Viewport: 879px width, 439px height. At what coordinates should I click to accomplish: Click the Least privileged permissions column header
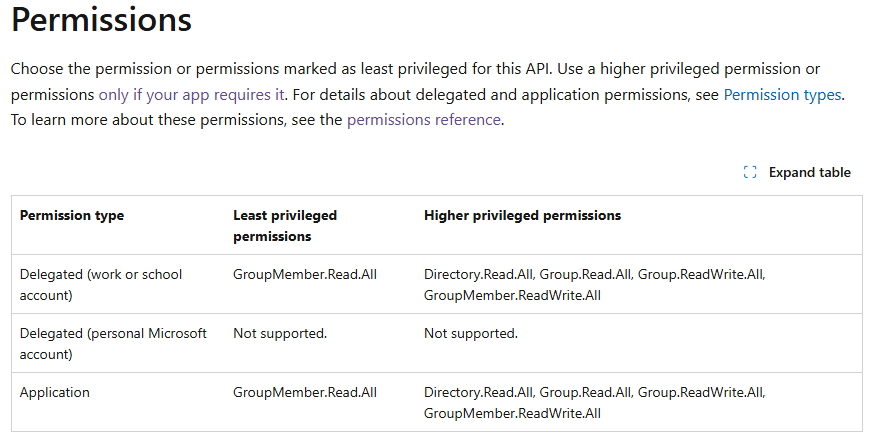[285, 226]
